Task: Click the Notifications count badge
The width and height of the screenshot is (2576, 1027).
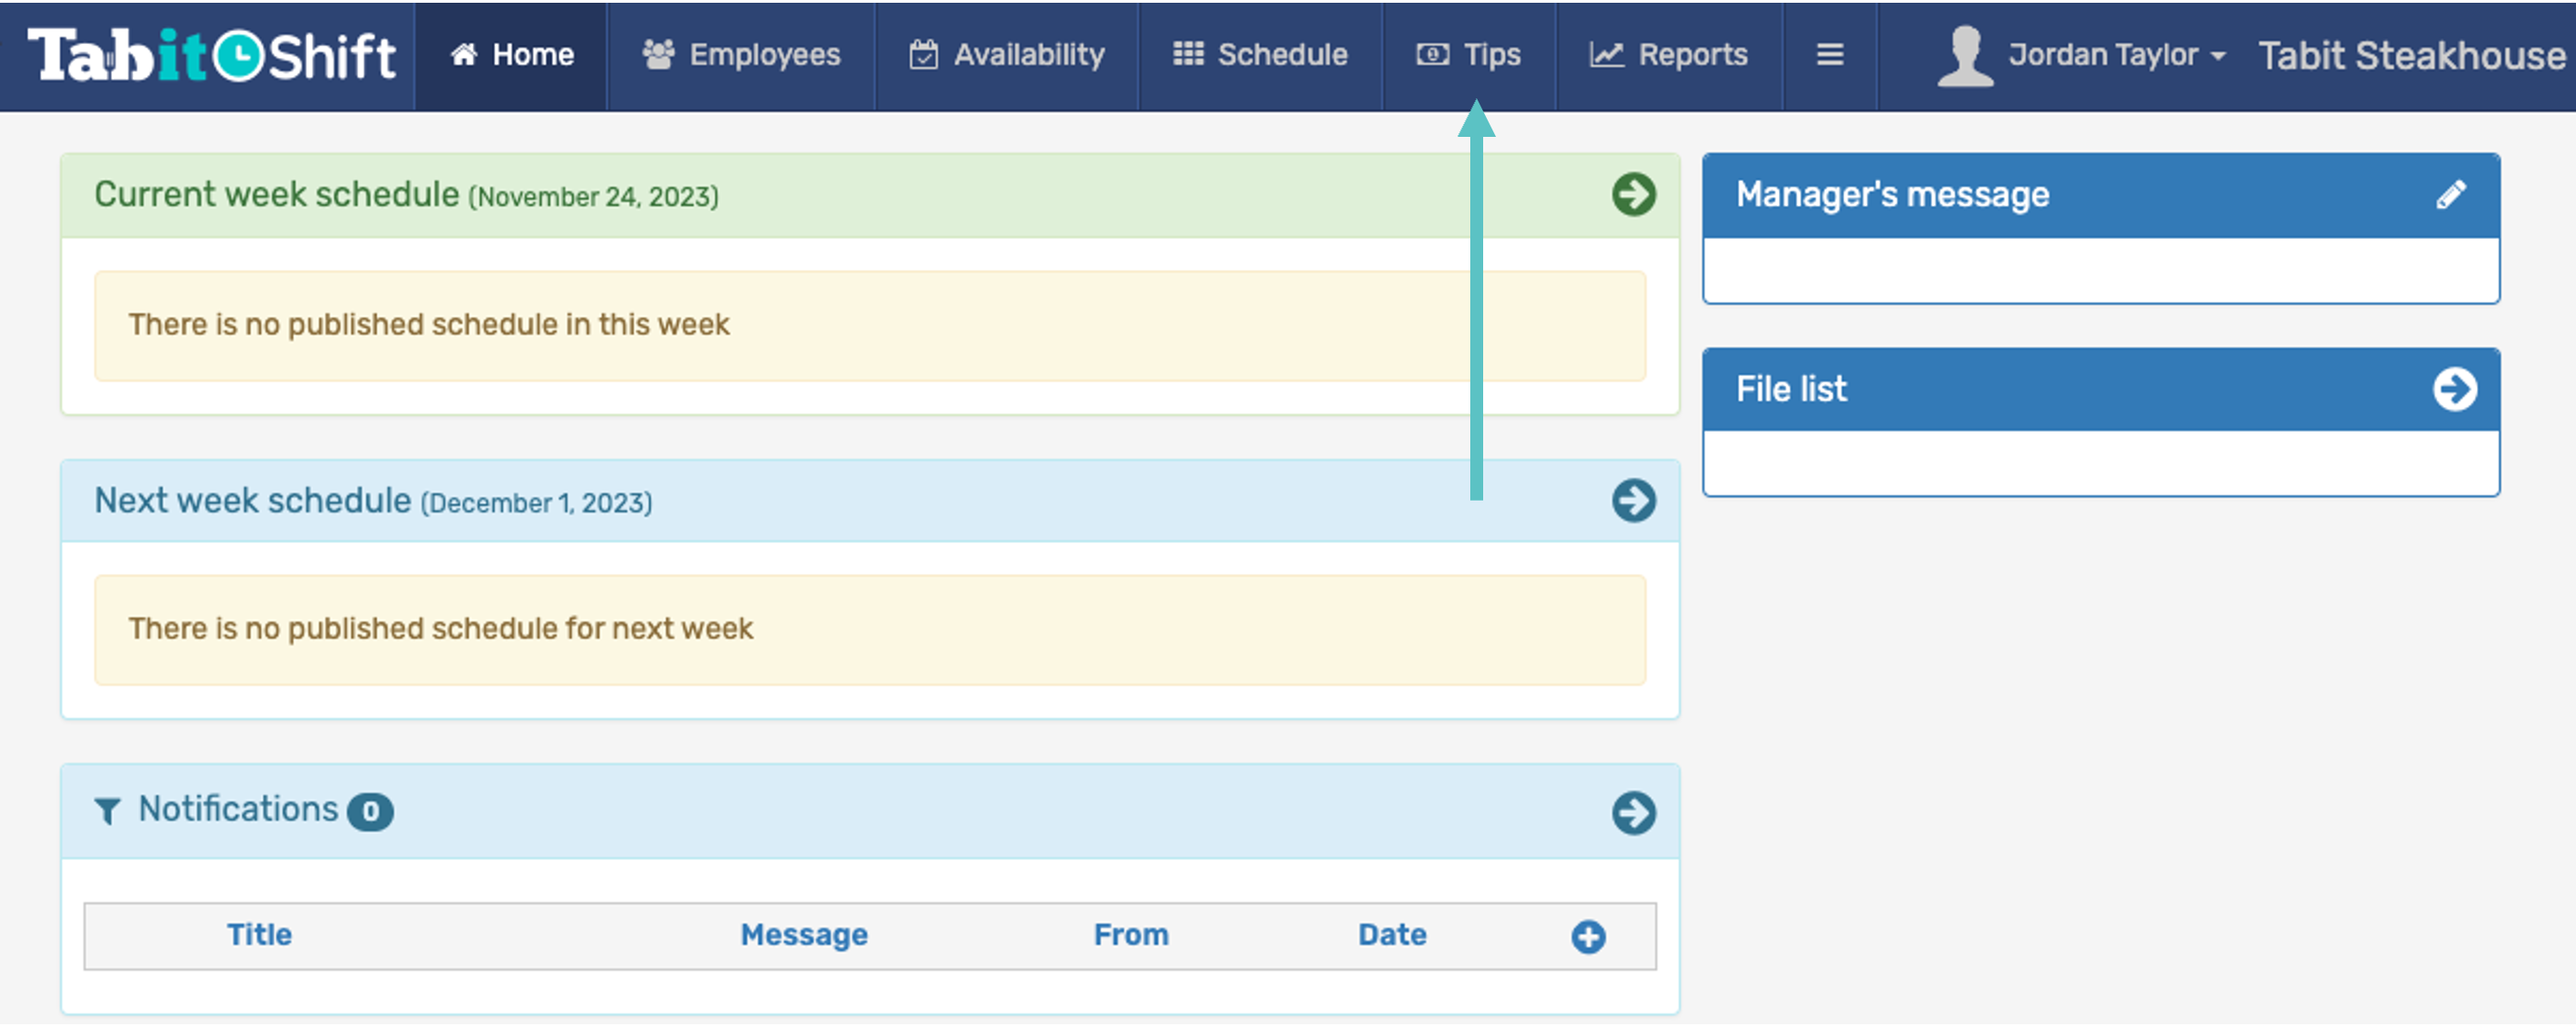Action: point(370,811)
